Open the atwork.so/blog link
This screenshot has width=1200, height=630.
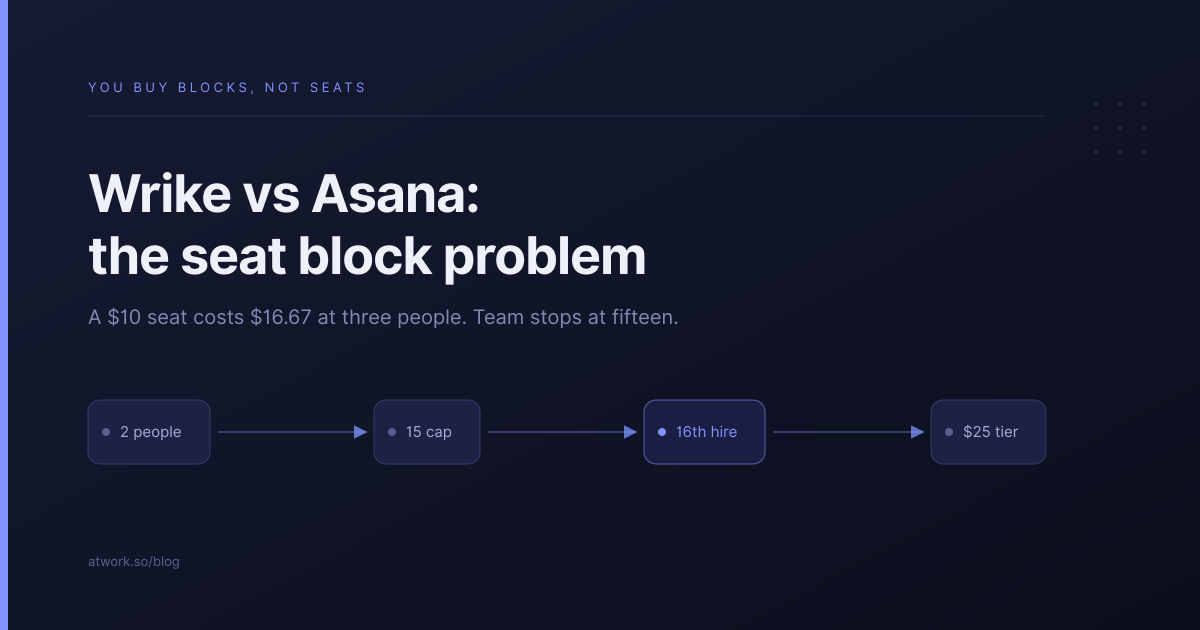134,562
